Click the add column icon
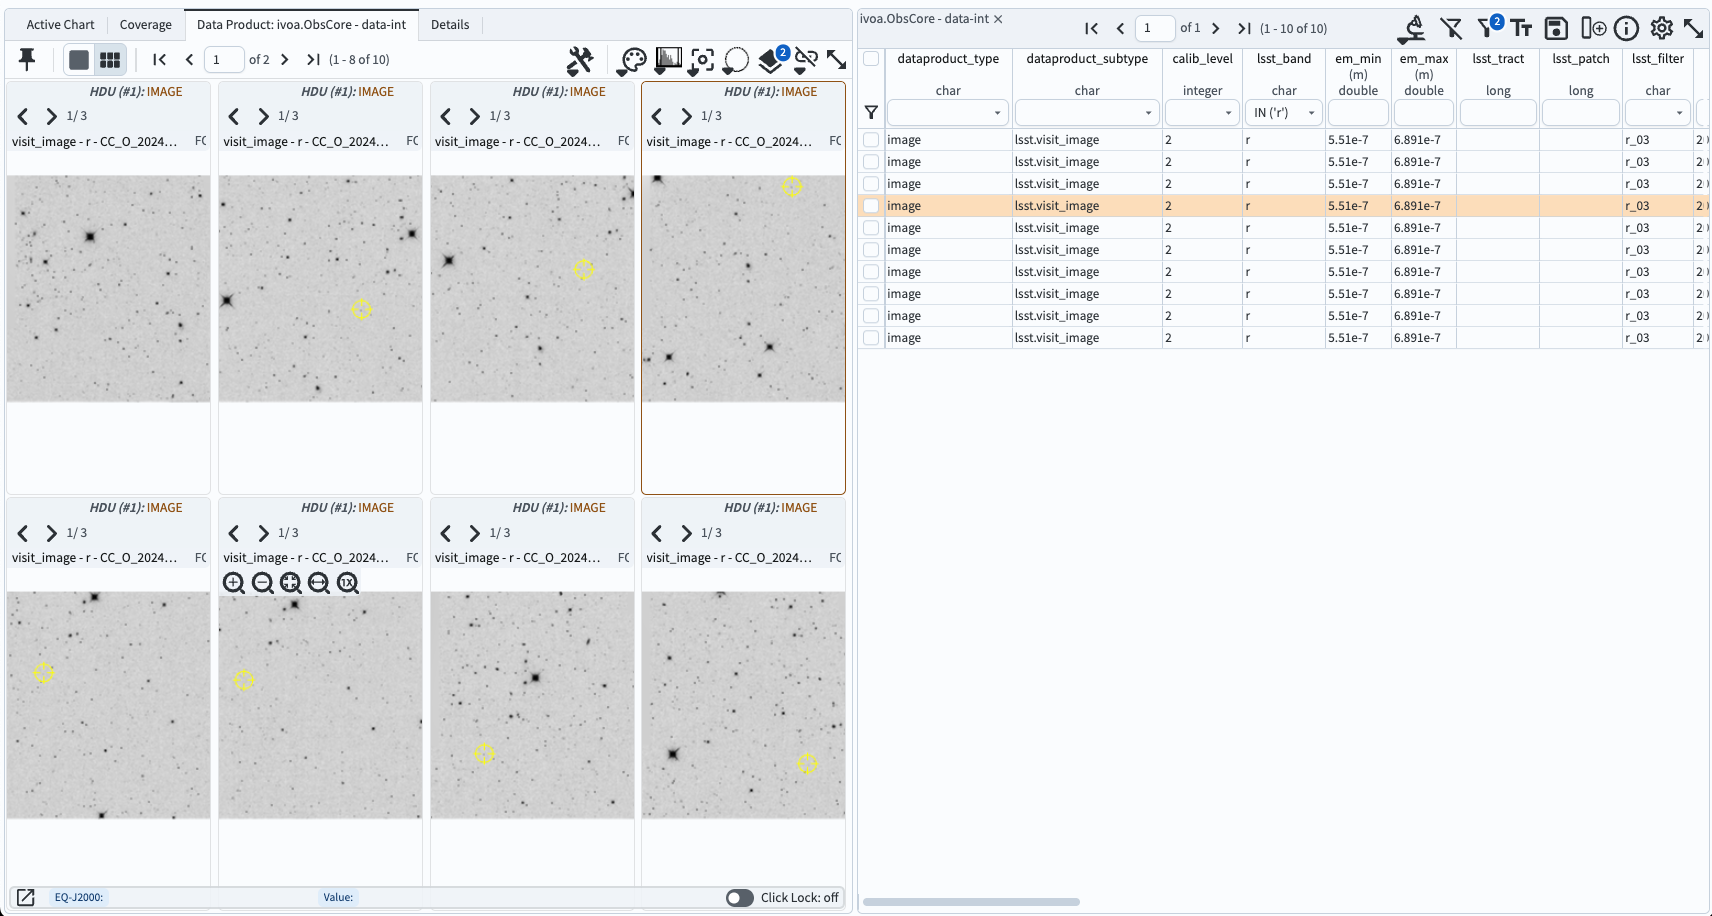Viewport: 1712px width, 916px height. click(1591, 28)
